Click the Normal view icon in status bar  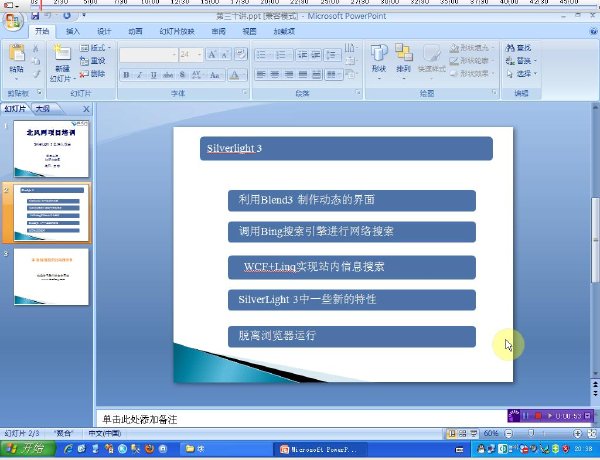[x=452, y=434]
